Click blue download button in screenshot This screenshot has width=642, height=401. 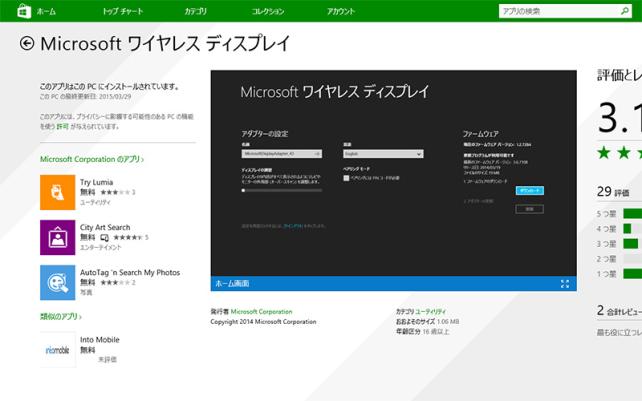click(529, 190)
